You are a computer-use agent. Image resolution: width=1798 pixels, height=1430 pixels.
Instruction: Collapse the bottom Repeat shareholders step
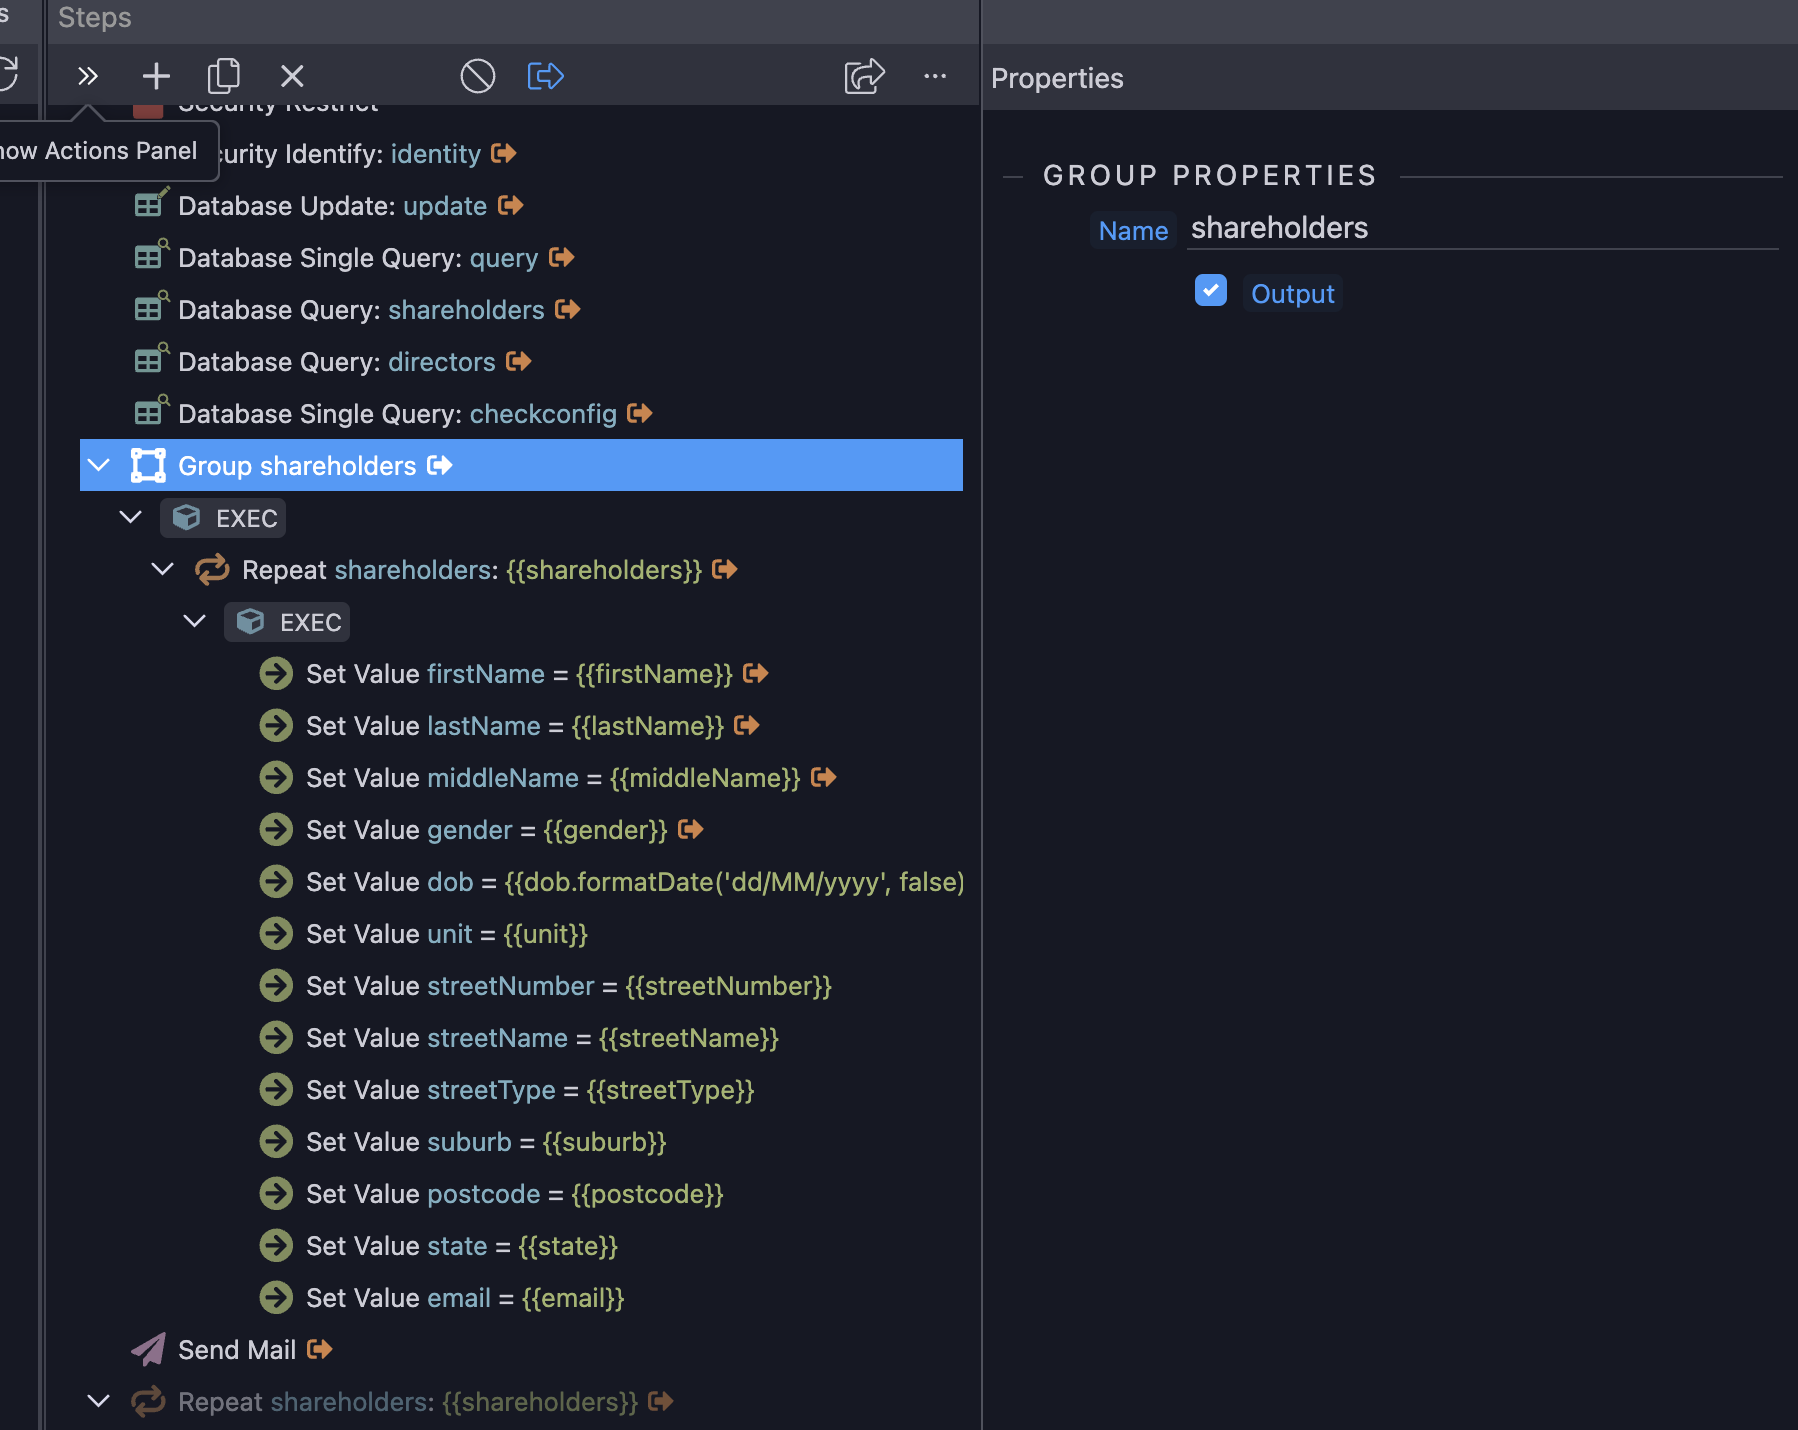tap(98, 1401)
